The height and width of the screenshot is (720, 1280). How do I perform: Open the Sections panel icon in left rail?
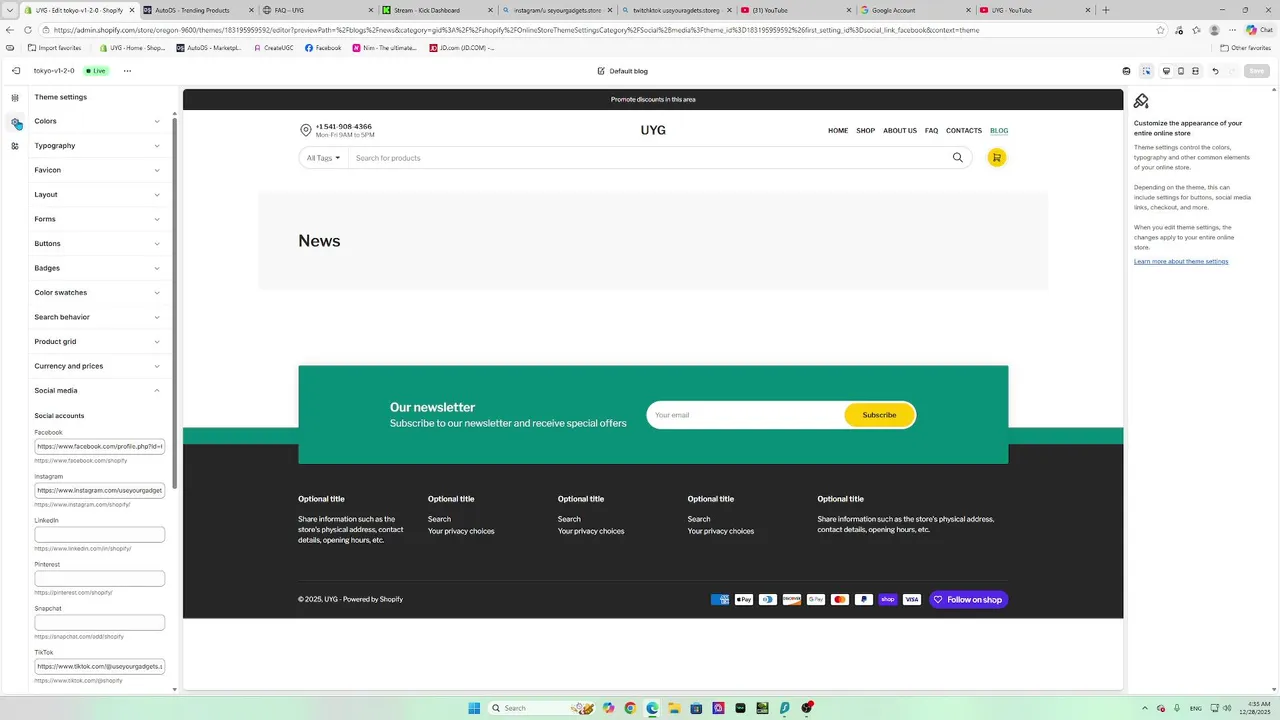[15, 98]
